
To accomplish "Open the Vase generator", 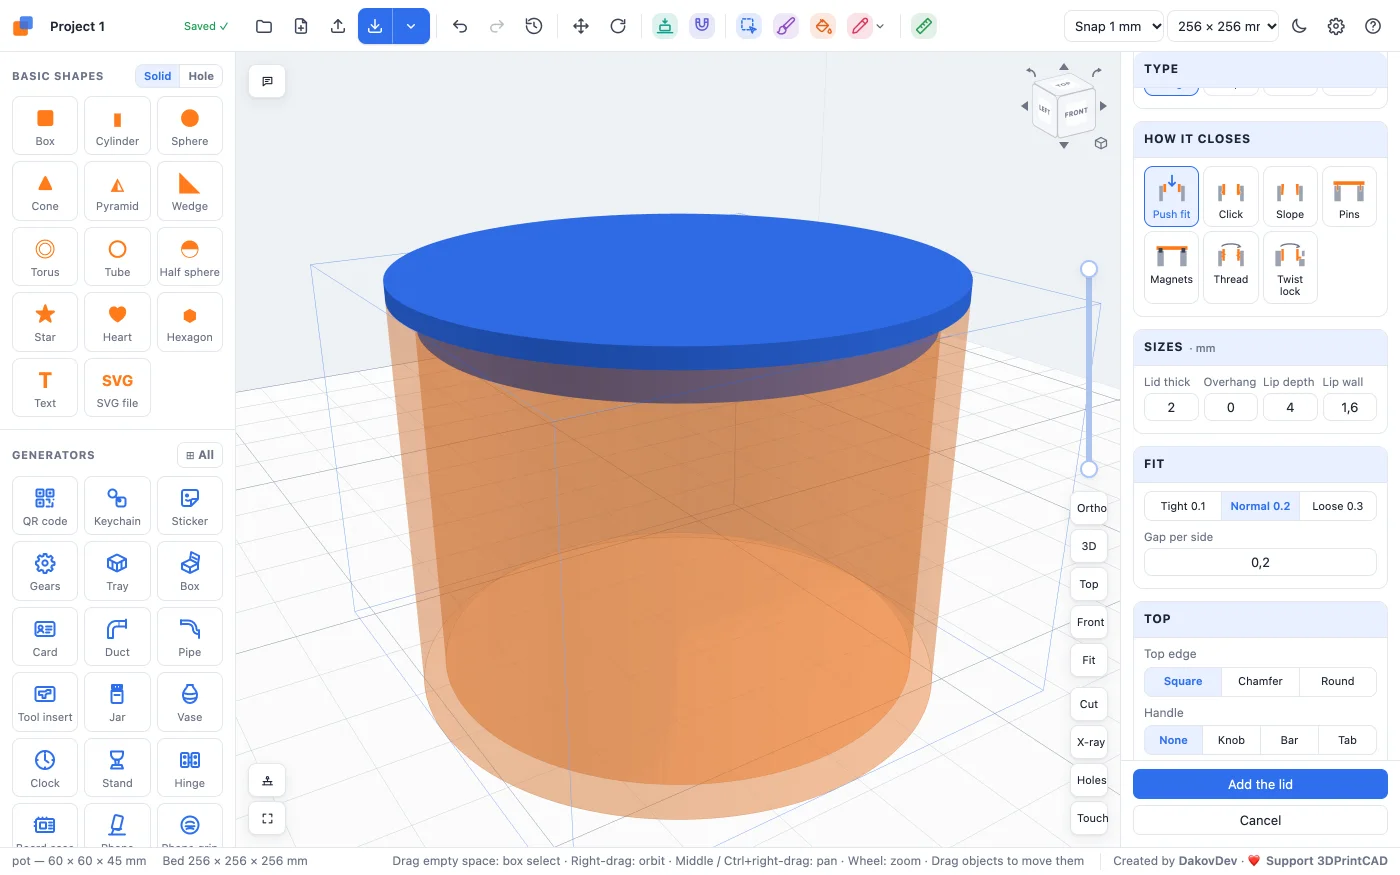I will click(x=190, y=702).
